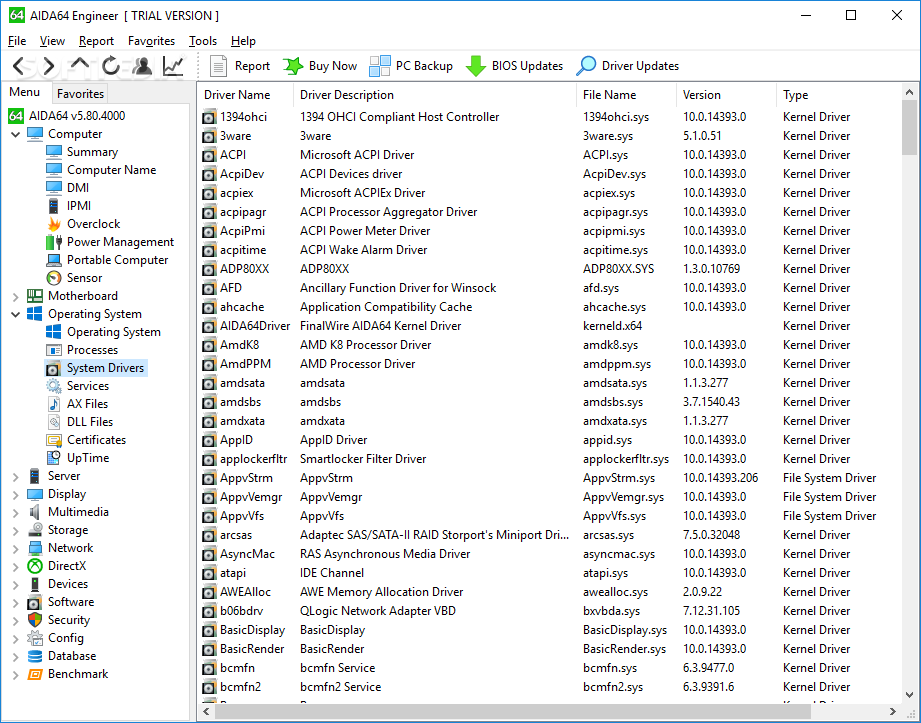The height and width of the screenshot is (723, 921).
Task: Open Driver Updates from the toolbar
Action: pos(627,66)
